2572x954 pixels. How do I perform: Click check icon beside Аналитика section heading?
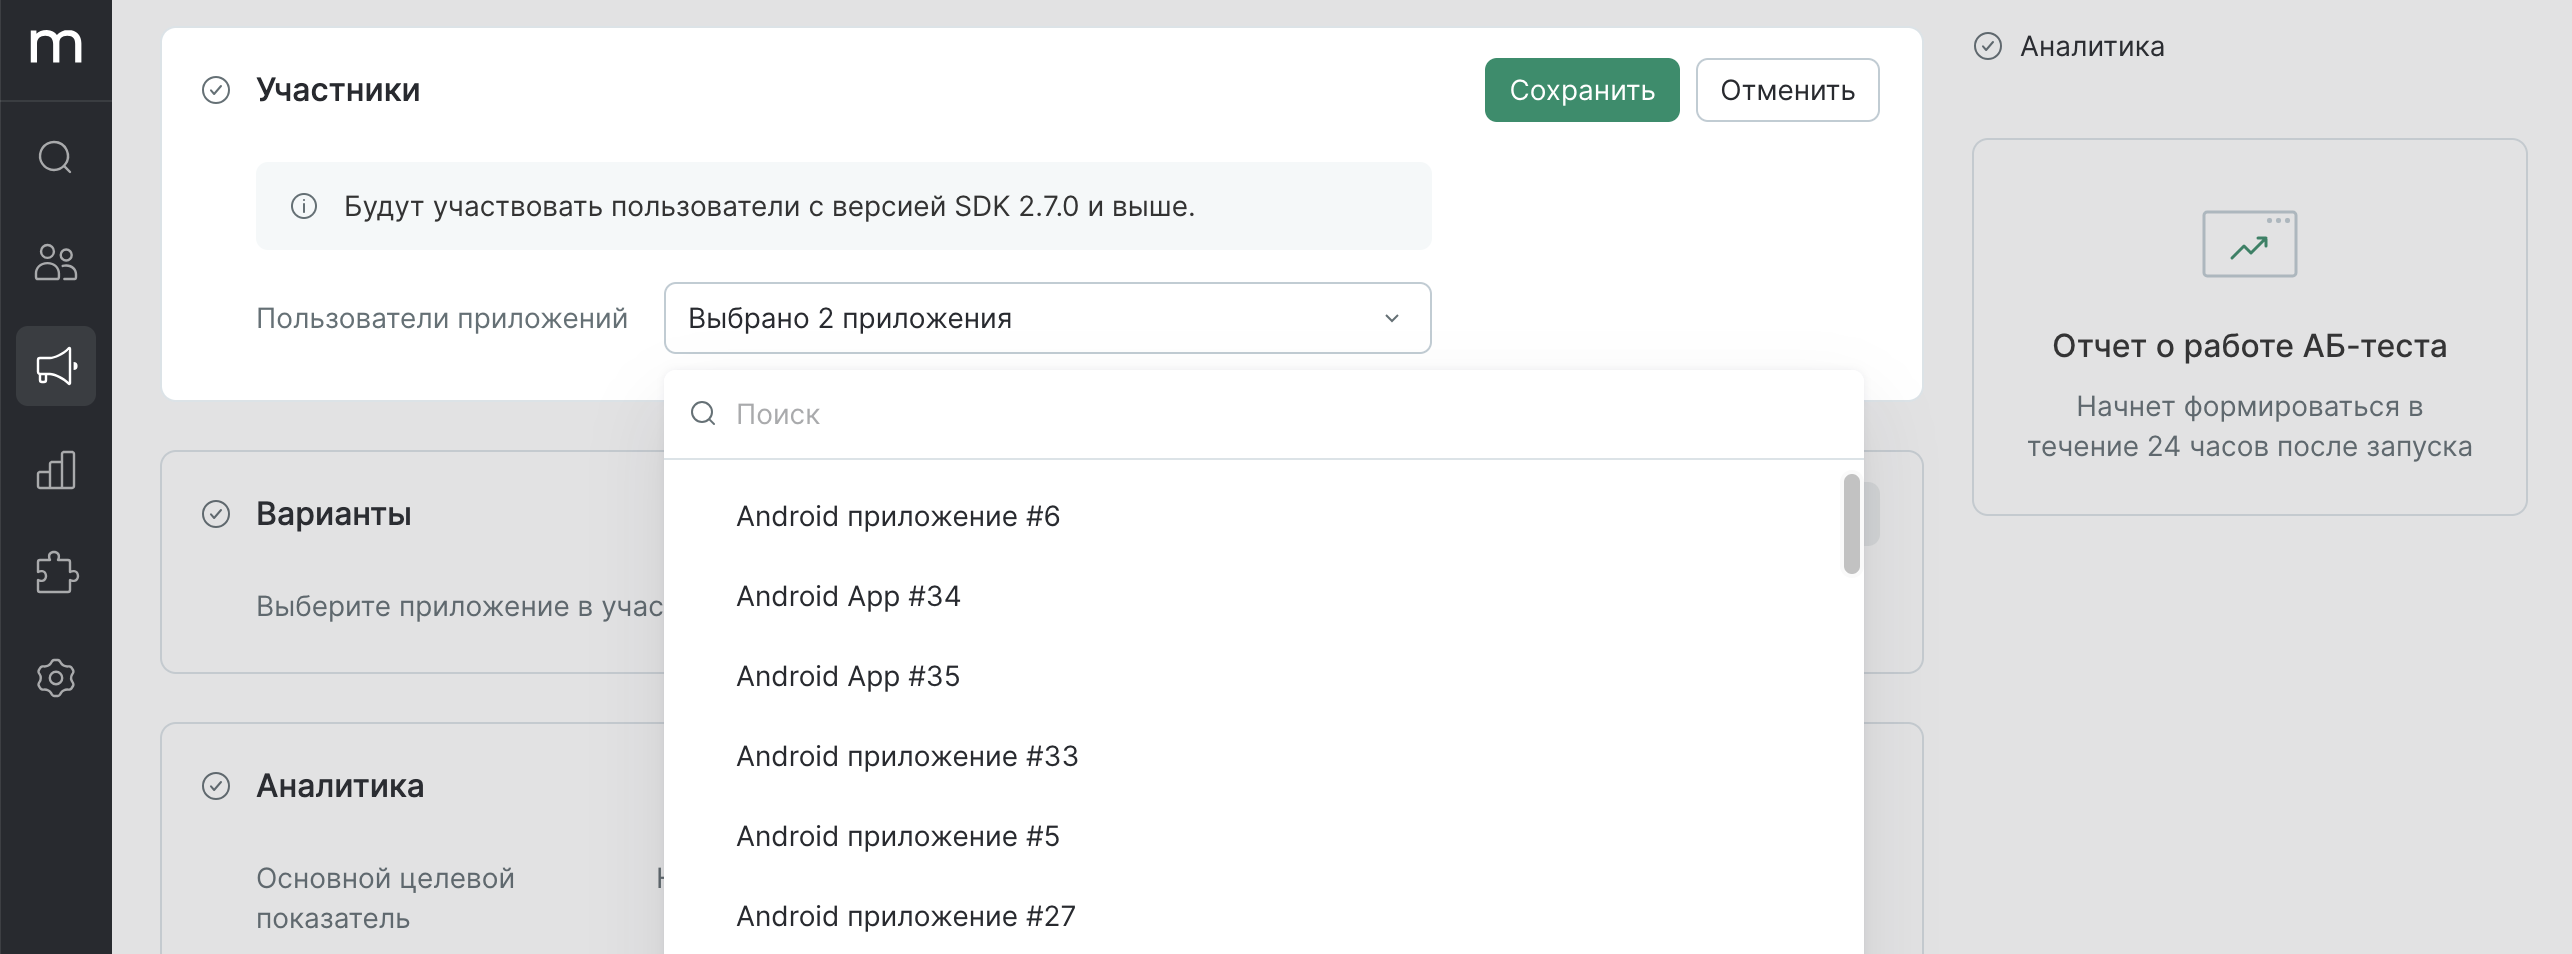coord(216,786)
